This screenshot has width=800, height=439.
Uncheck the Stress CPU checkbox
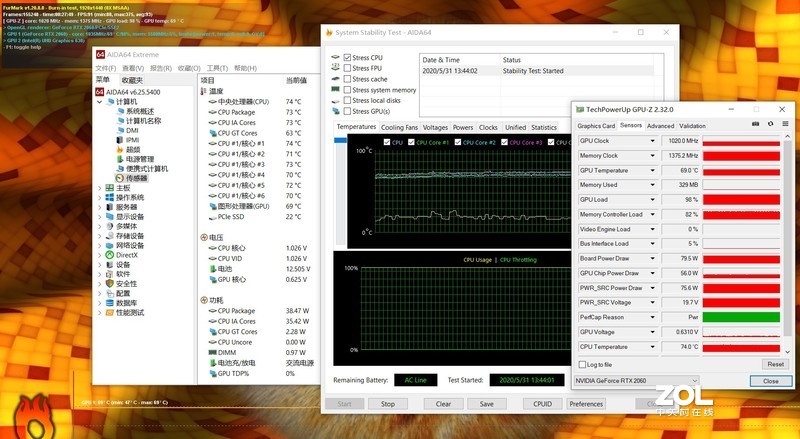347,58
